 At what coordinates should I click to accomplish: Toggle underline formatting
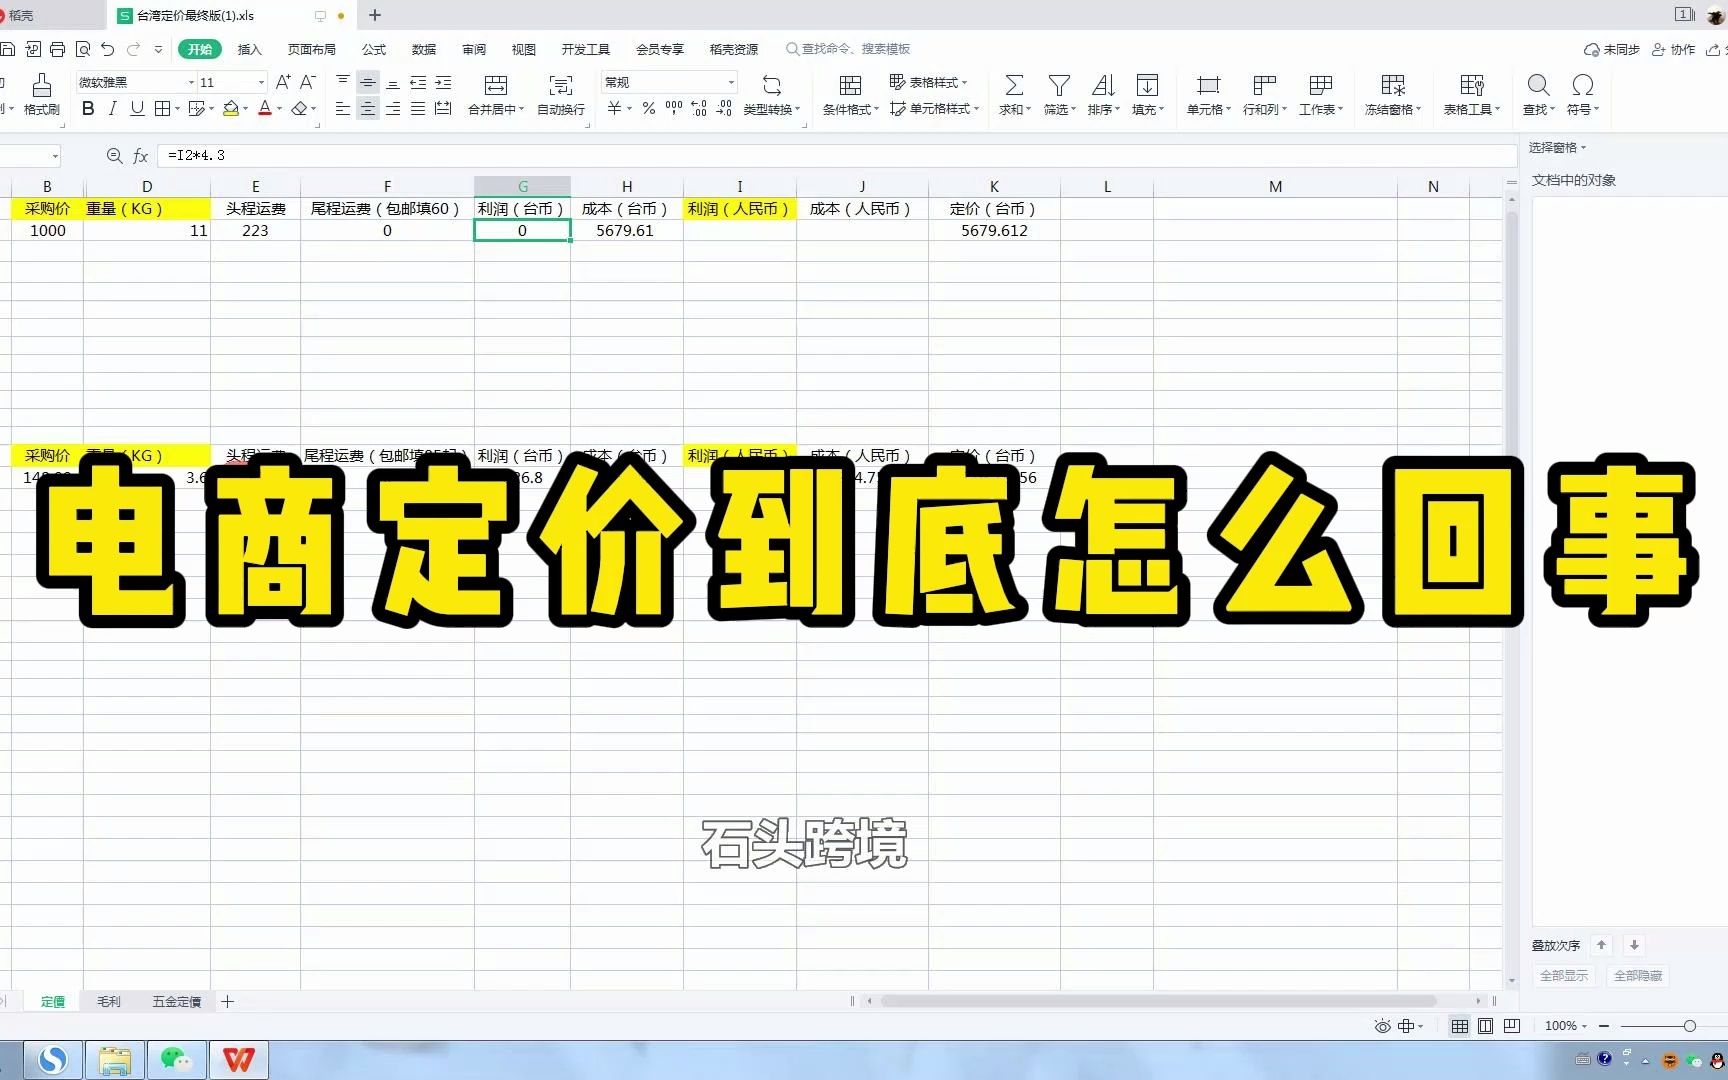tap(137, 109)
